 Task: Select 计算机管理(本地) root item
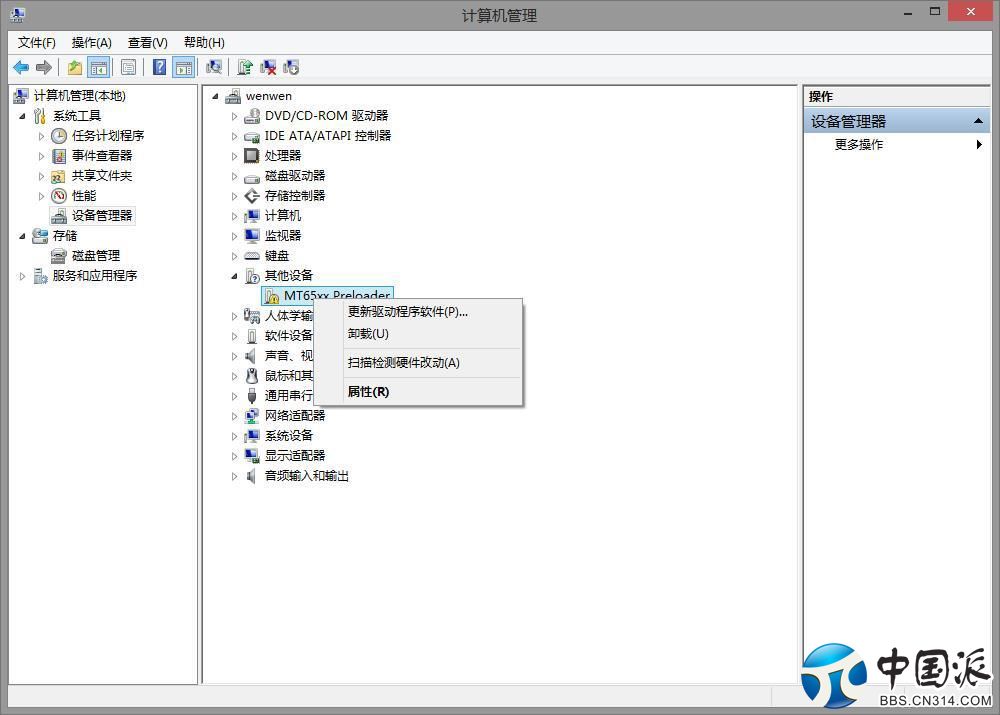click(79, 96)
